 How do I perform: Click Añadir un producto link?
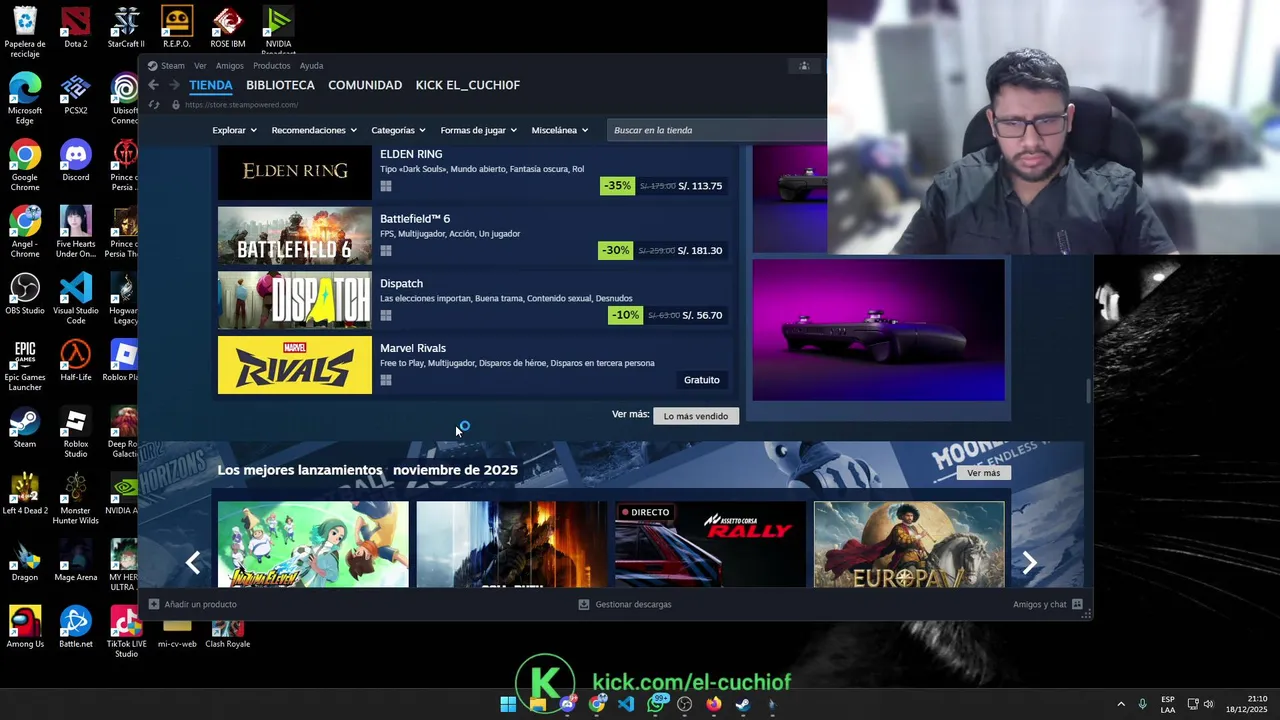coord(193,604)
